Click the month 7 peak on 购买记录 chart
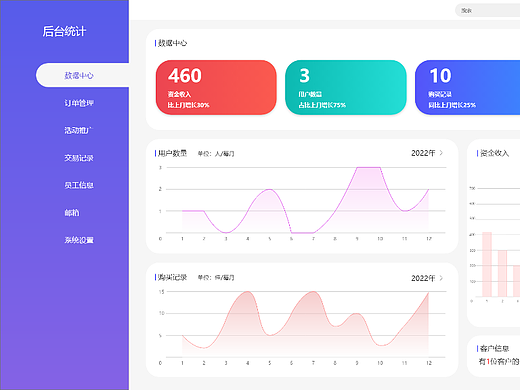Viewport: 520px width, 390px height. 313,292
